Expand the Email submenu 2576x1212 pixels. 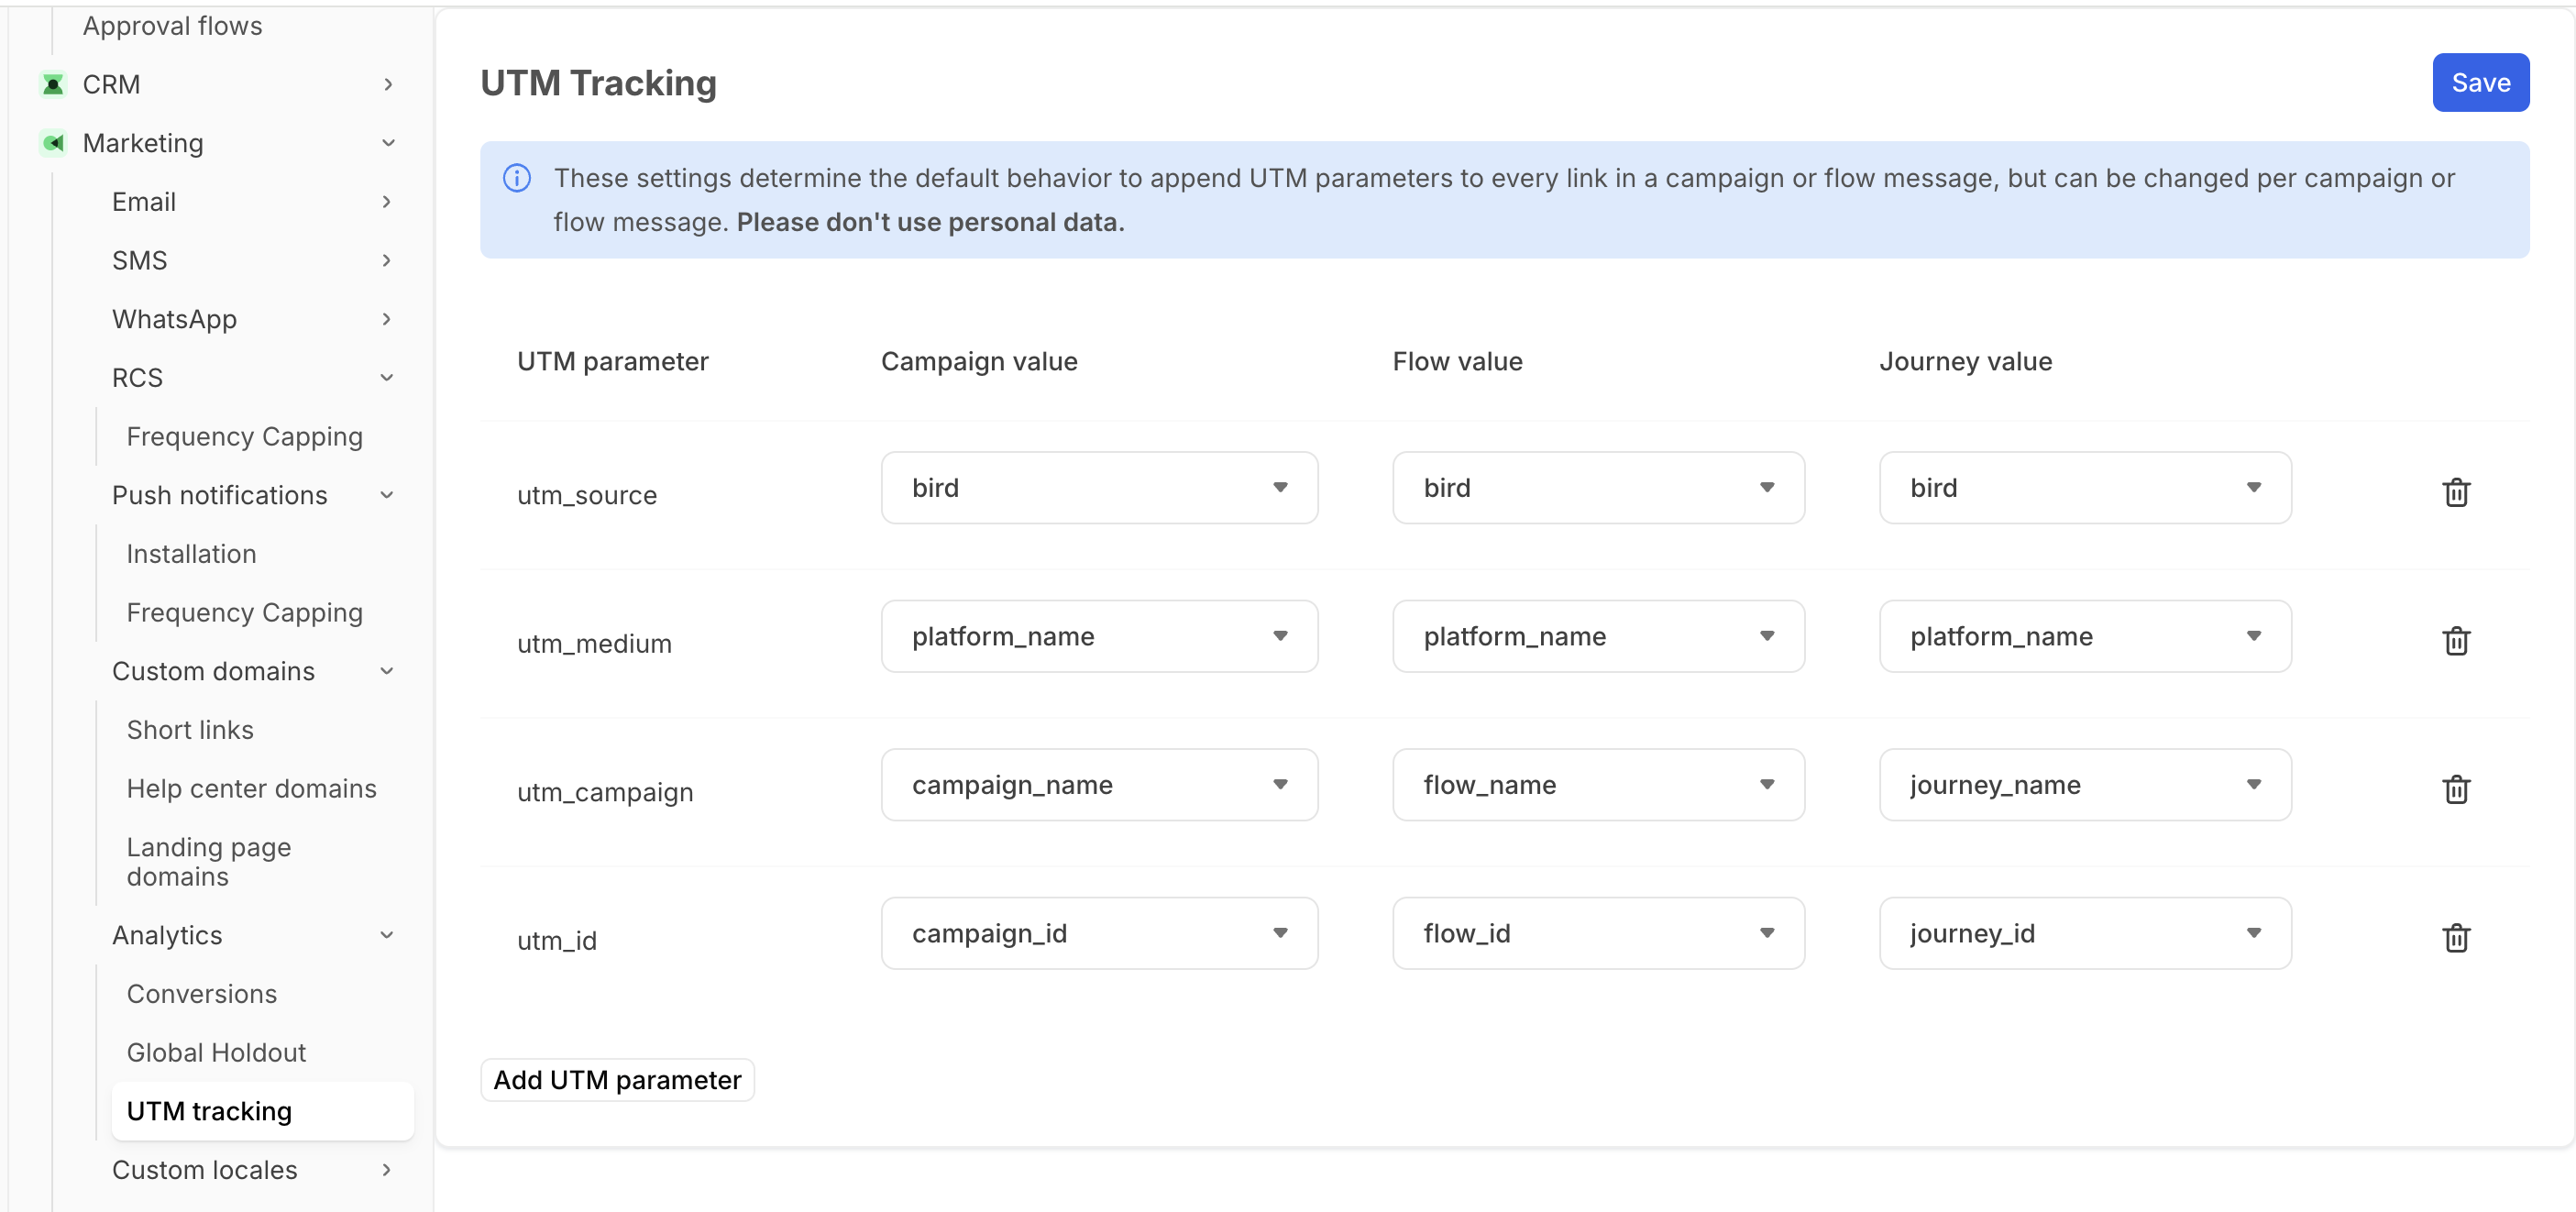[x=386, y=202]
